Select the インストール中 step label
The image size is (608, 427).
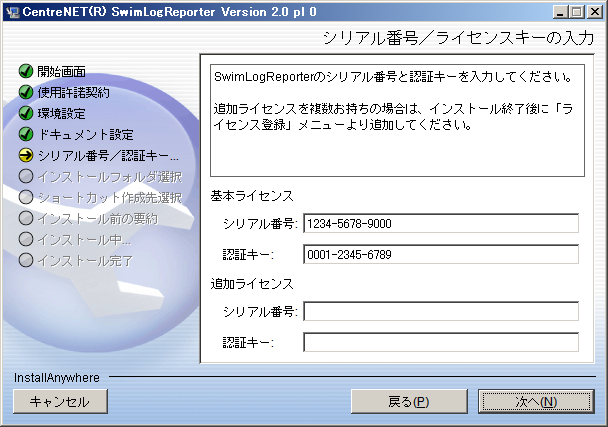(84, 239)
